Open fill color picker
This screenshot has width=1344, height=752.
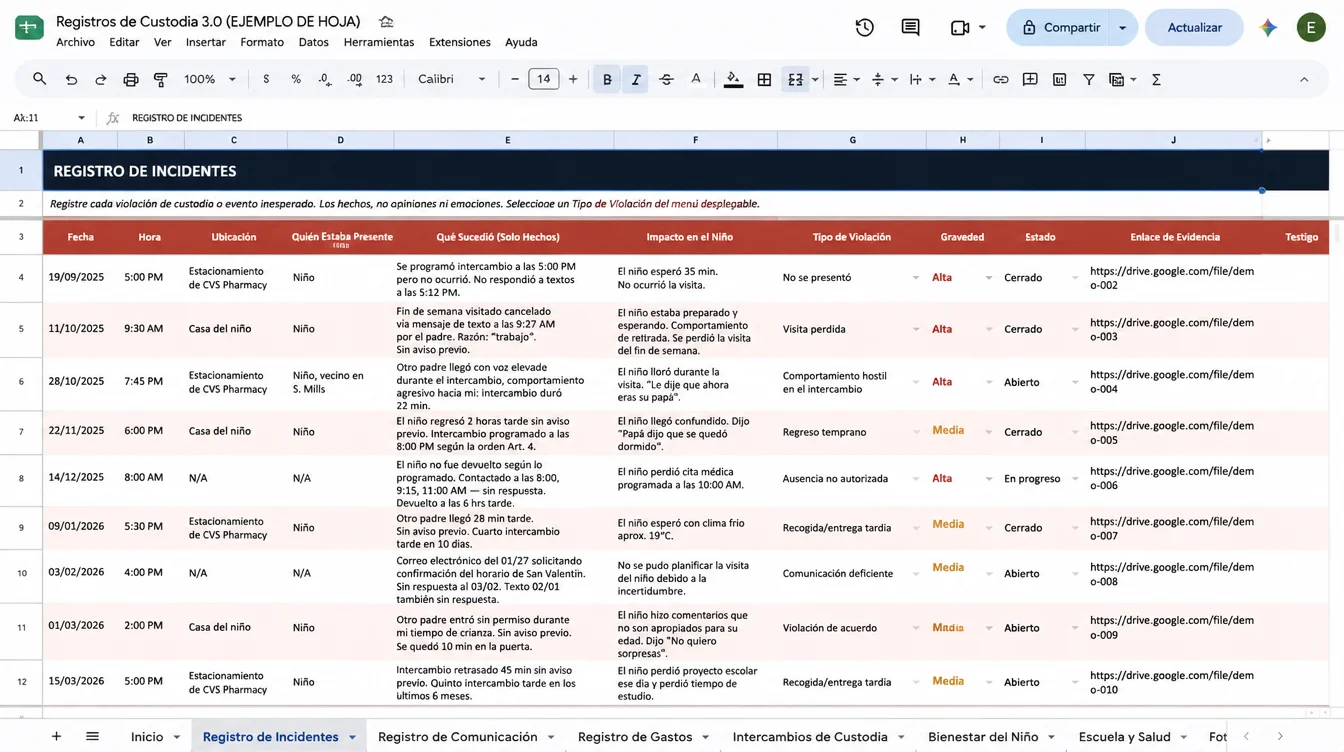734,79
